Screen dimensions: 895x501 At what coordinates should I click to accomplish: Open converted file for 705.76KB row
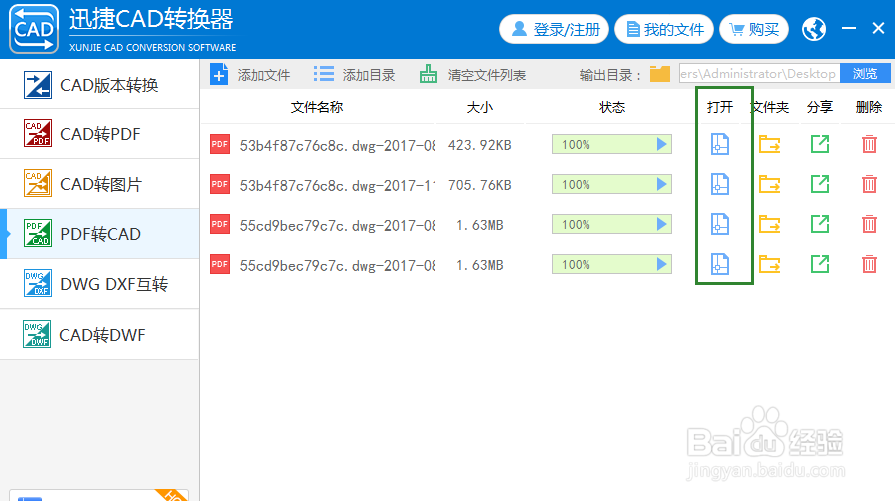coord(719,184)
